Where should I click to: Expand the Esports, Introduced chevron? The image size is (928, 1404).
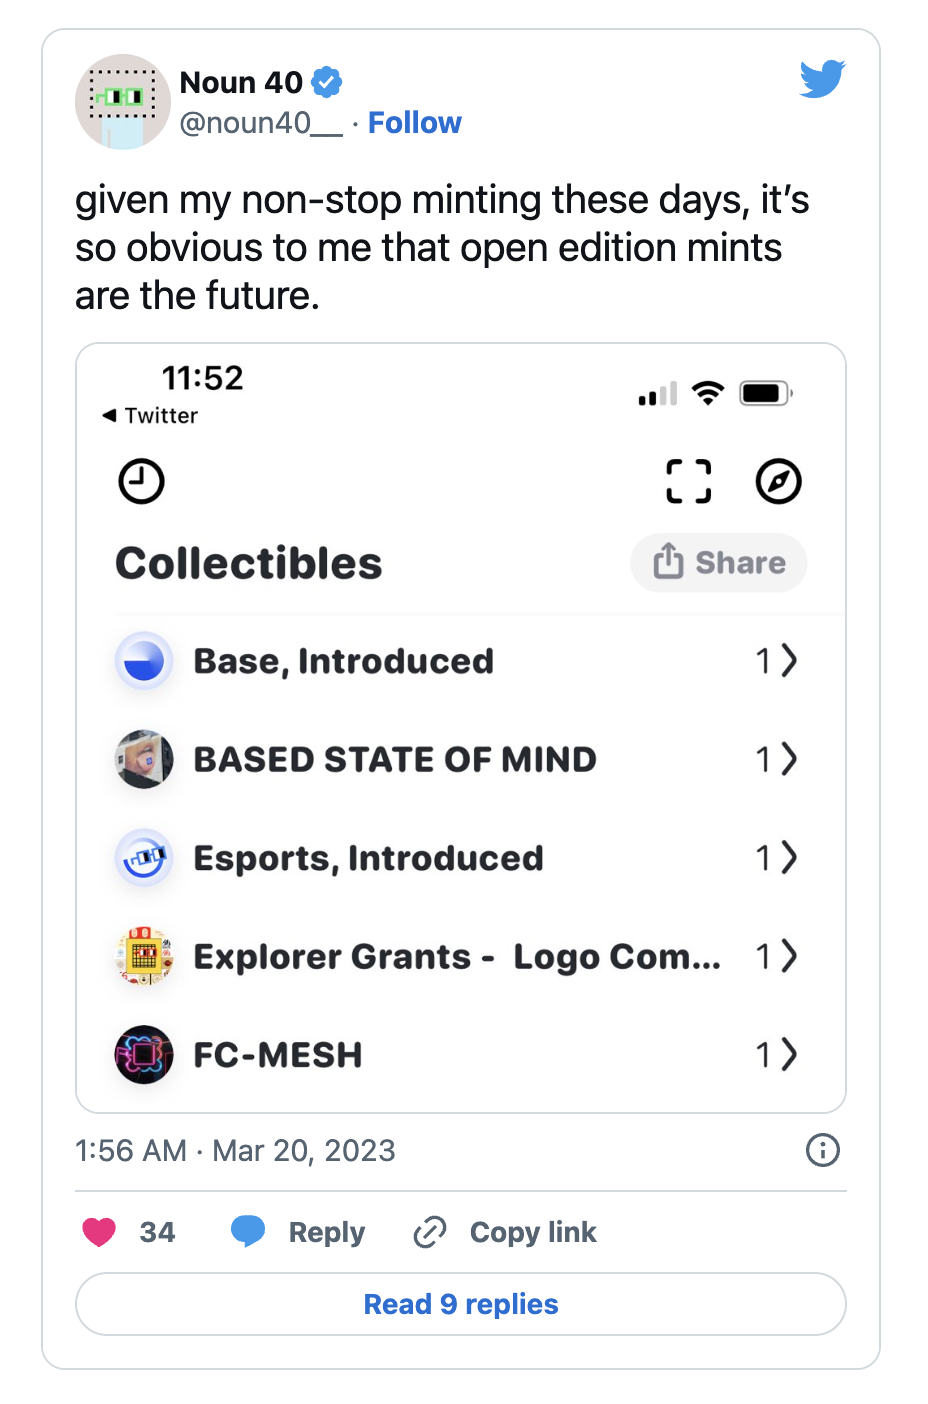tap(789, 857)
